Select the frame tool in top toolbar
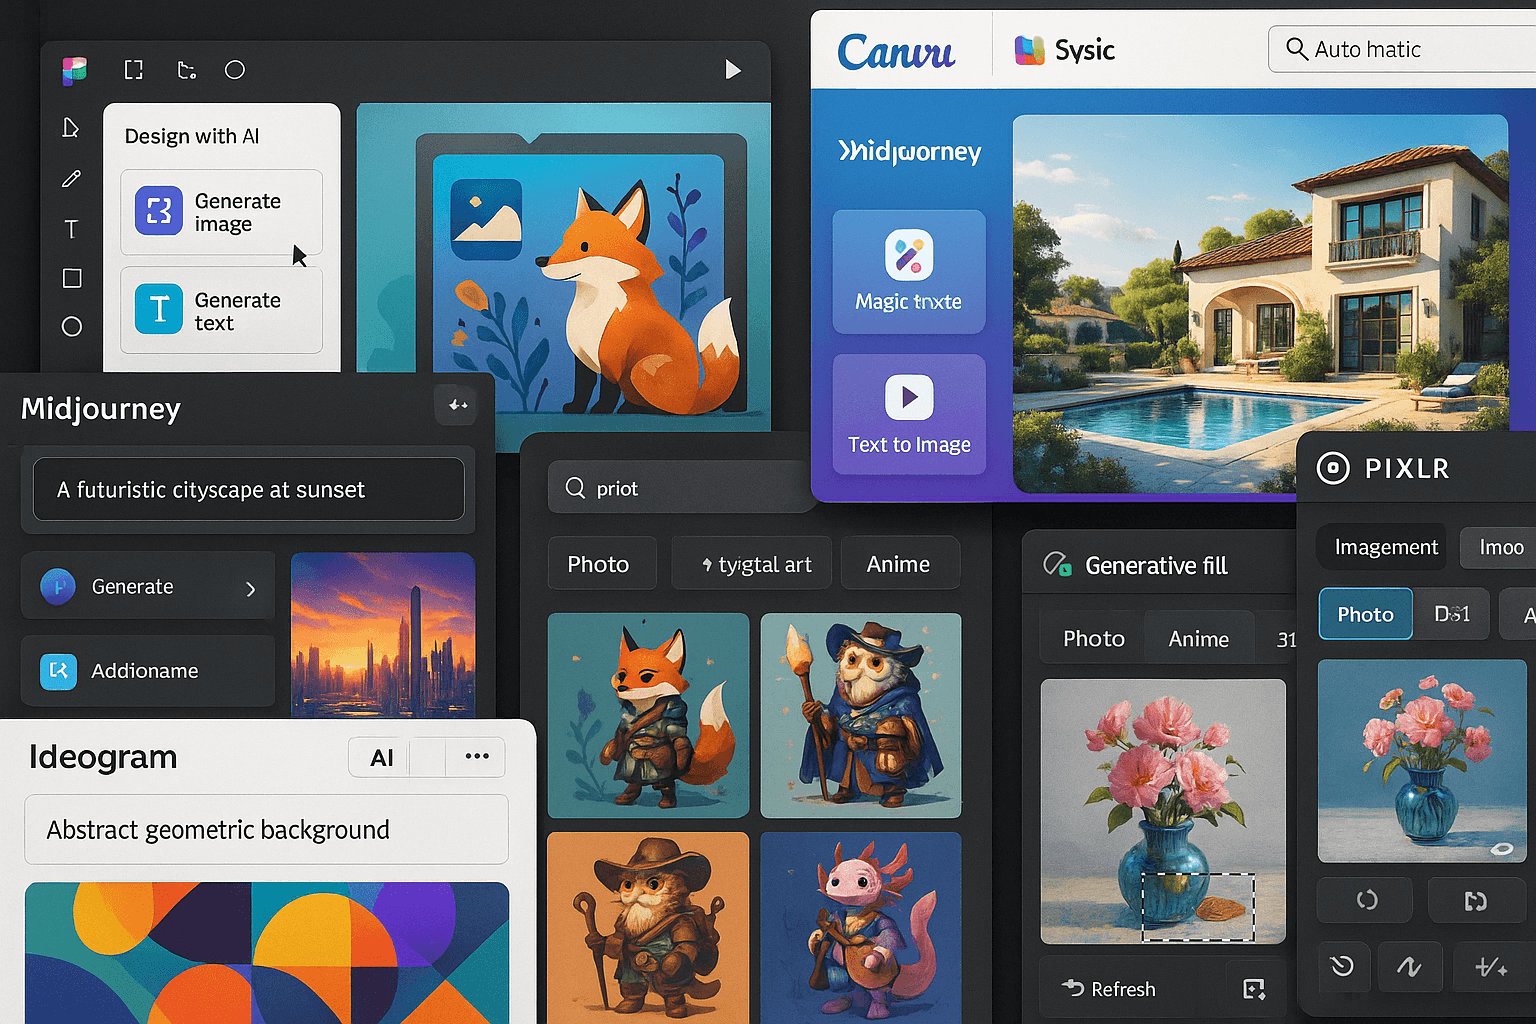1536x1024 pixels. click(x=133, y=70)
